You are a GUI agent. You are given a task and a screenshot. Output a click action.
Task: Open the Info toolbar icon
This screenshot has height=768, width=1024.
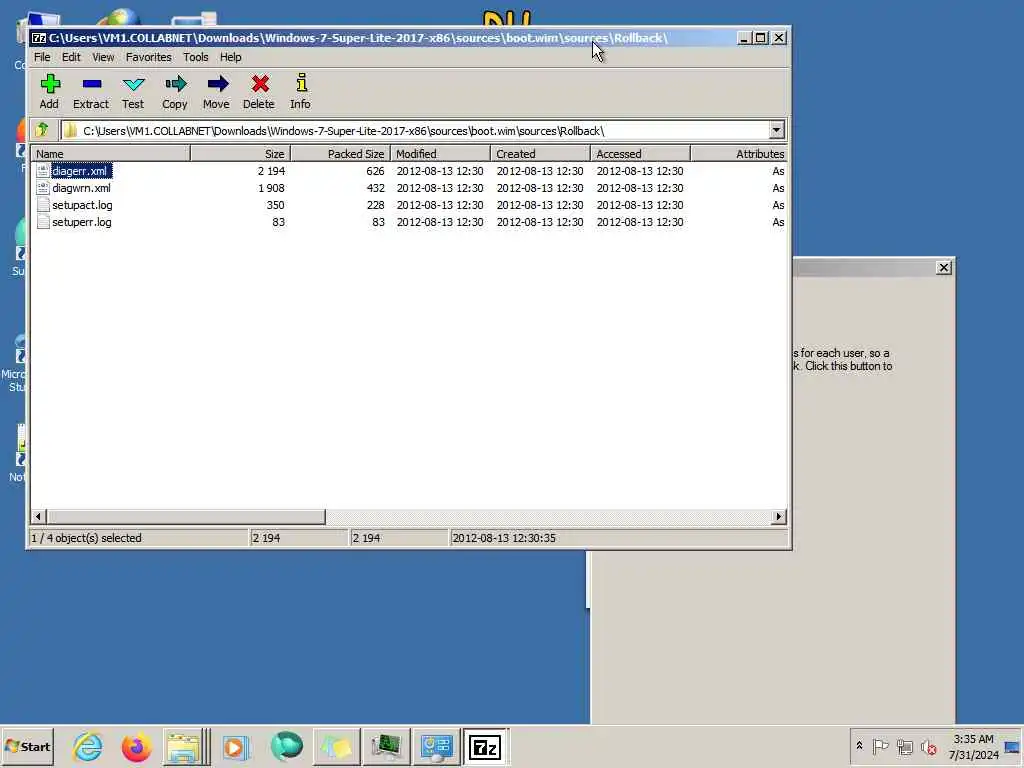click(300, 83)
